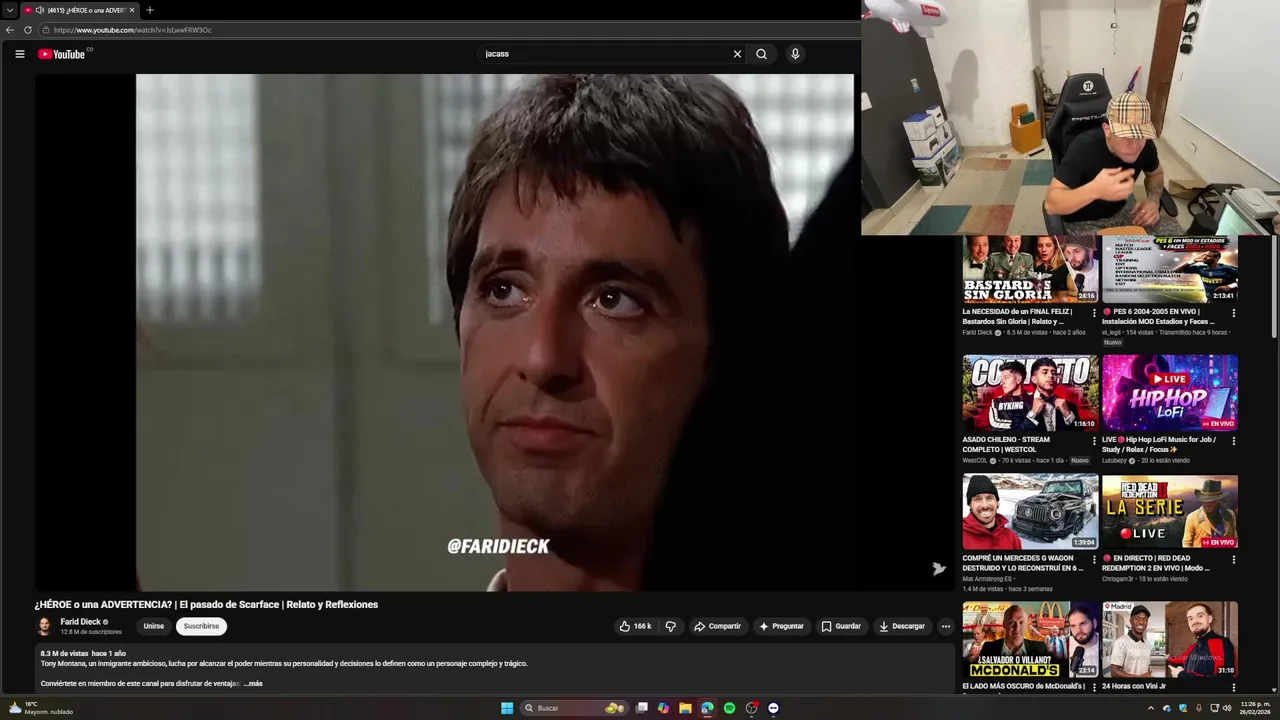Show hidden system tray icons chevron
The image size is (1280, 720).
point(1150,708)
